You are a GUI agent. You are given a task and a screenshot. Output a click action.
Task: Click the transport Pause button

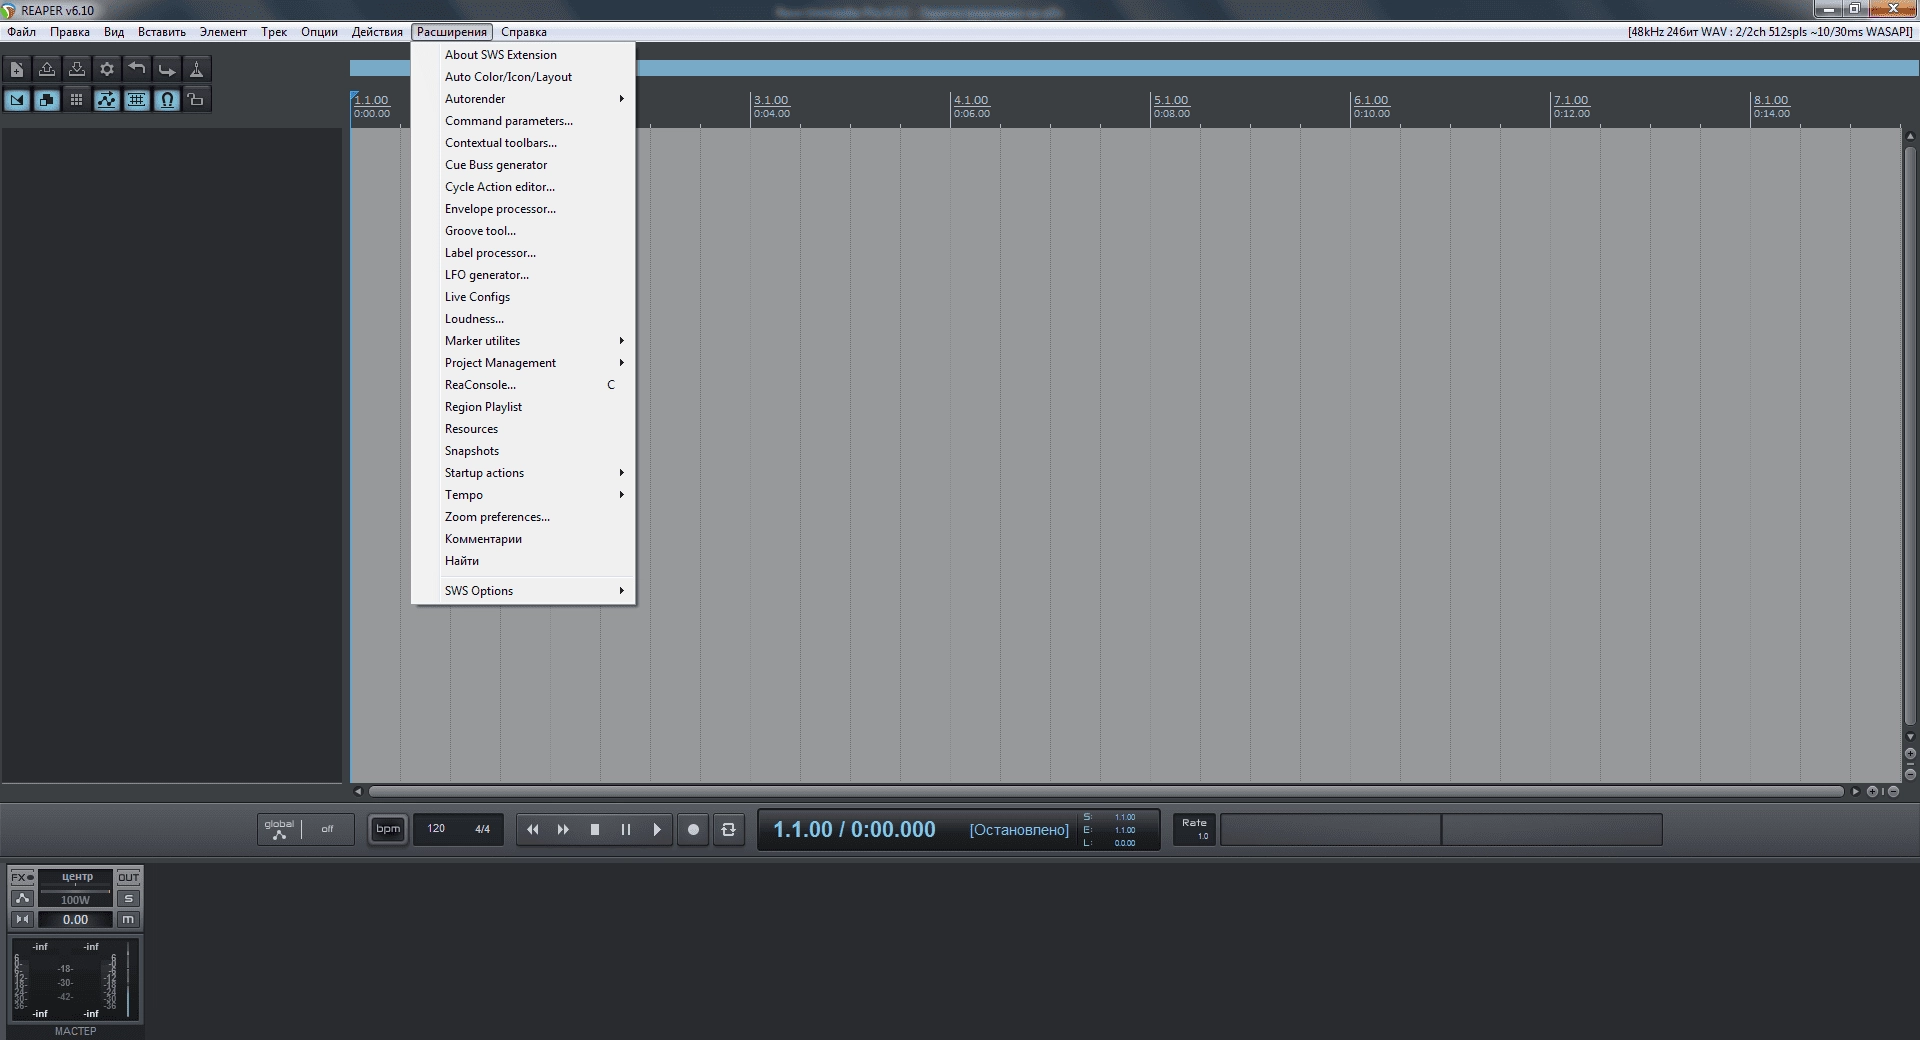coord(626,829)
